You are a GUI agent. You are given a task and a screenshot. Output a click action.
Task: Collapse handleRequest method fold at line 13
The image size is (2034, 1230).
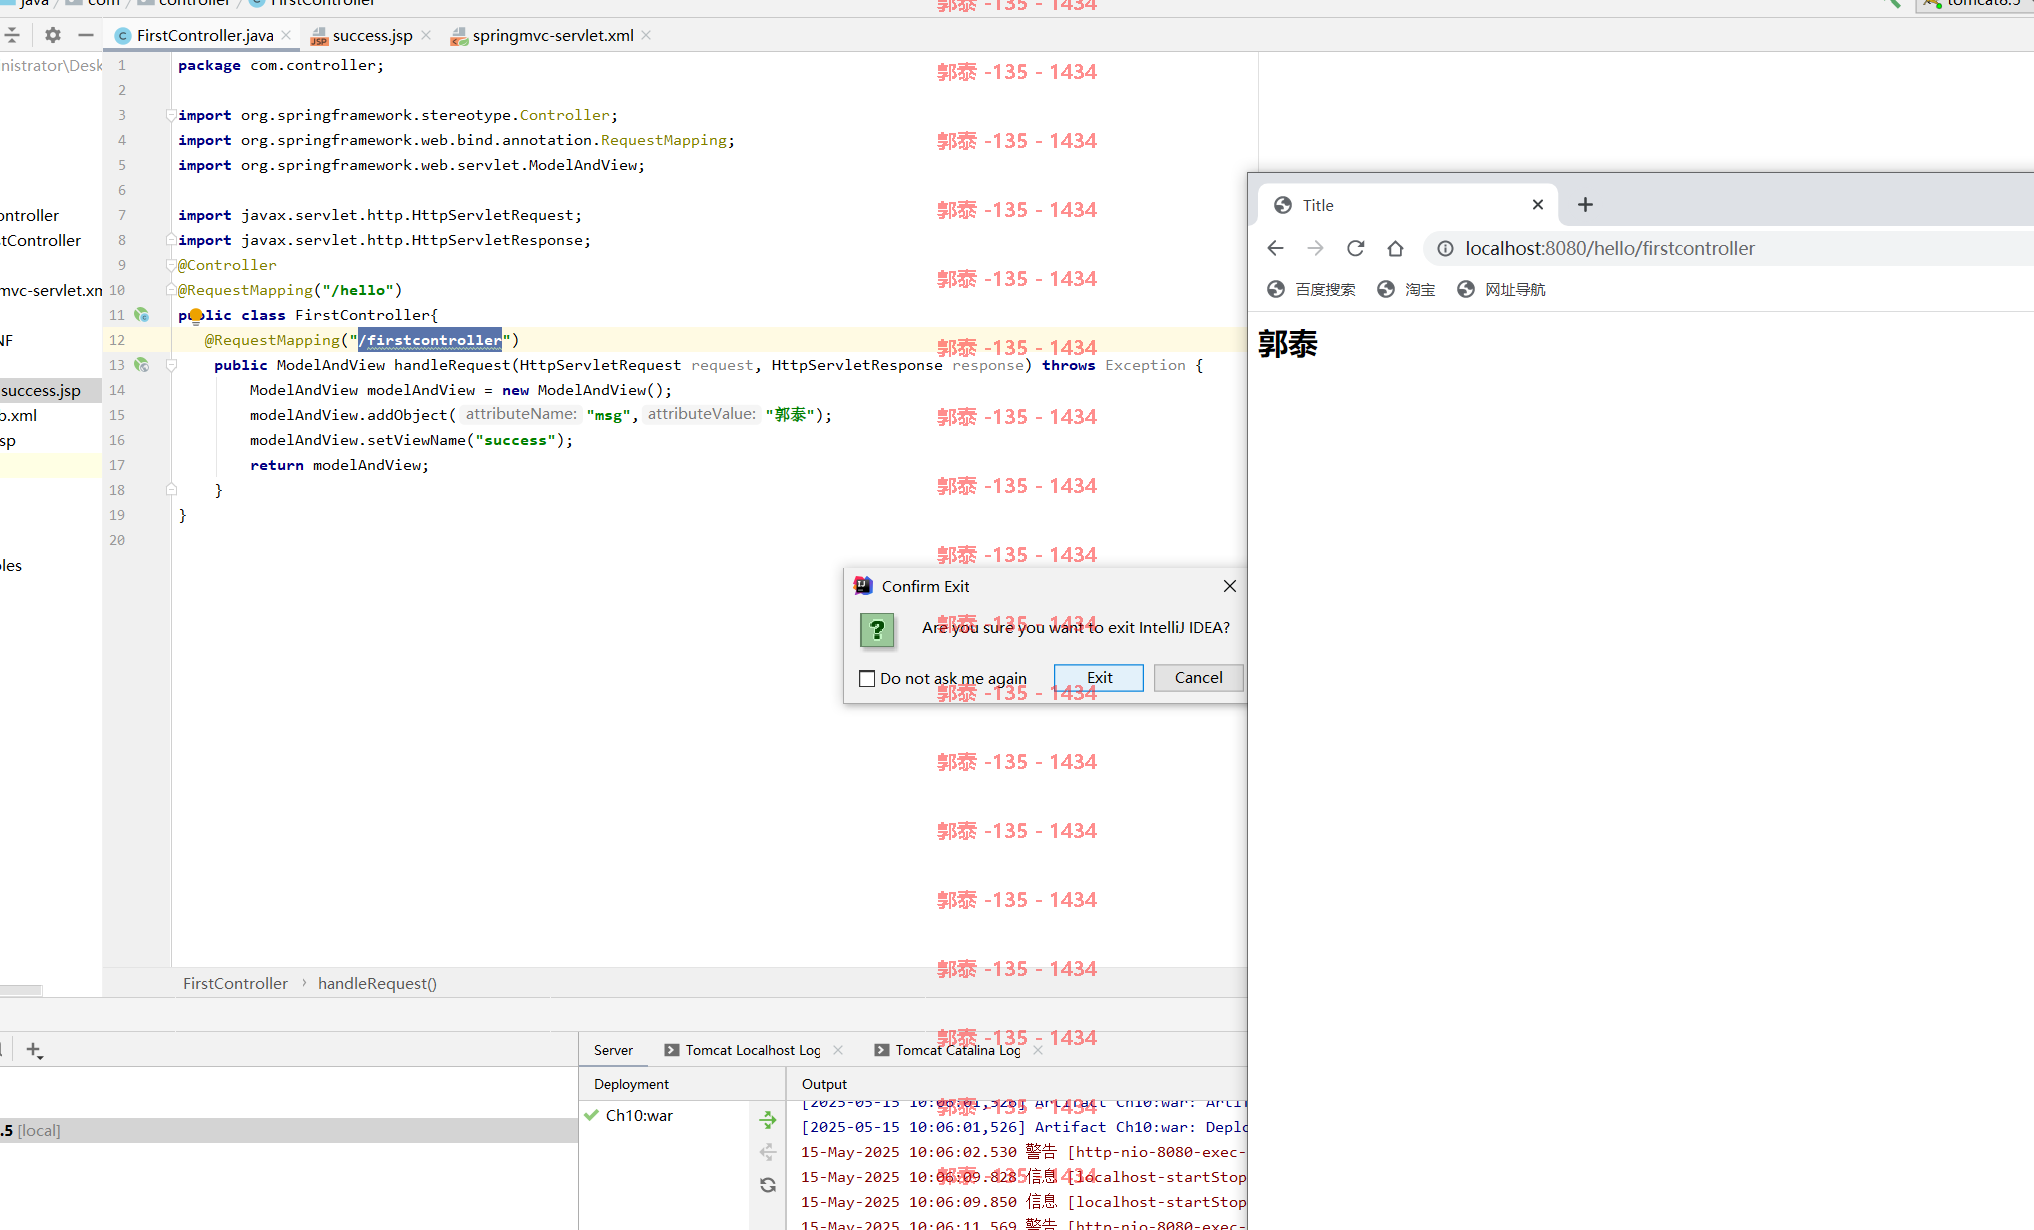[x=171, y=365]
